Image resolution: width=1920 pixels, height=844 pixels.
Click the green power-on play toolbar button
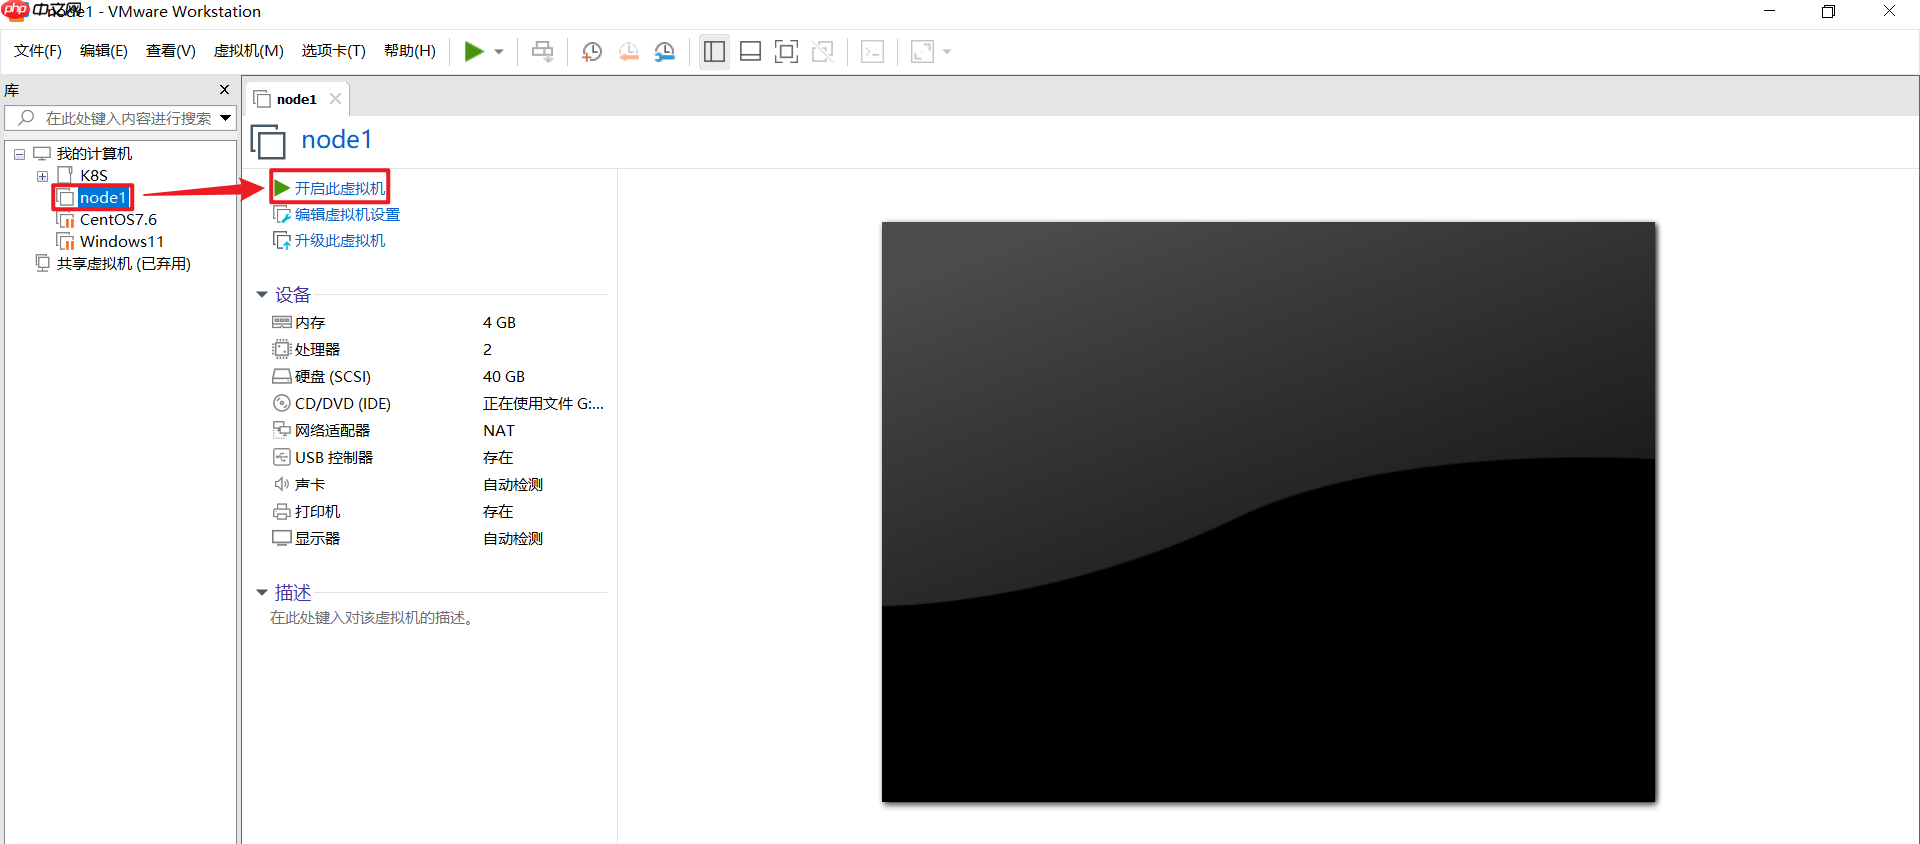pos(474,52)
